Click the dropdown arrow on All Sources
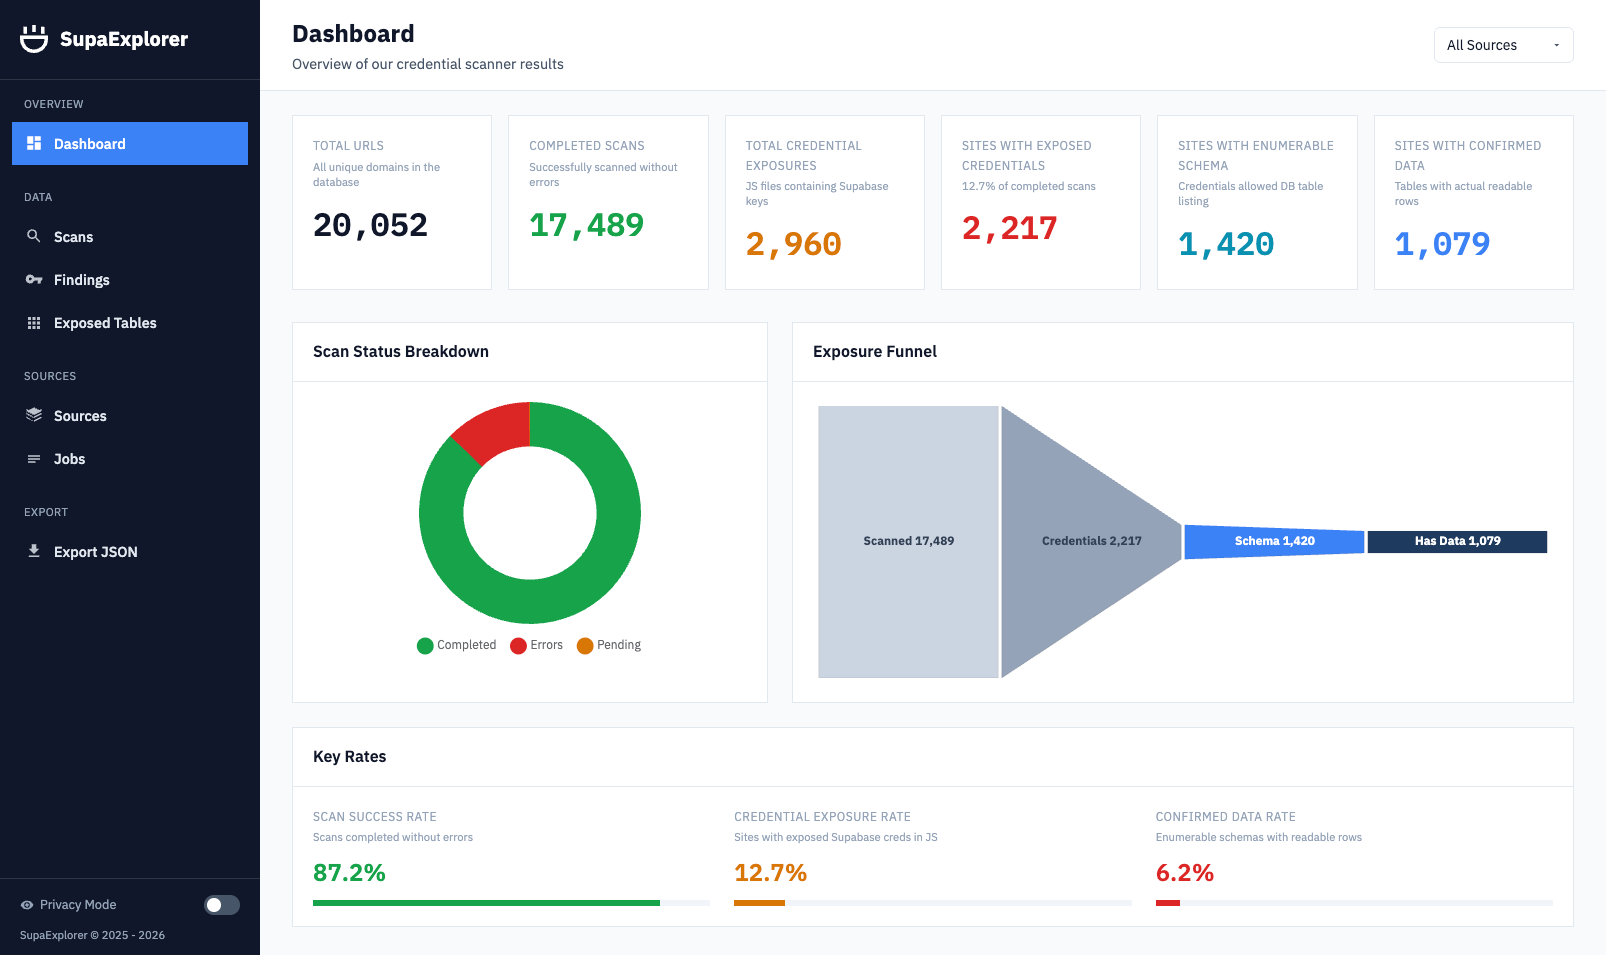Viewport: 1606px width, 955px height. tap(1556, 44)
